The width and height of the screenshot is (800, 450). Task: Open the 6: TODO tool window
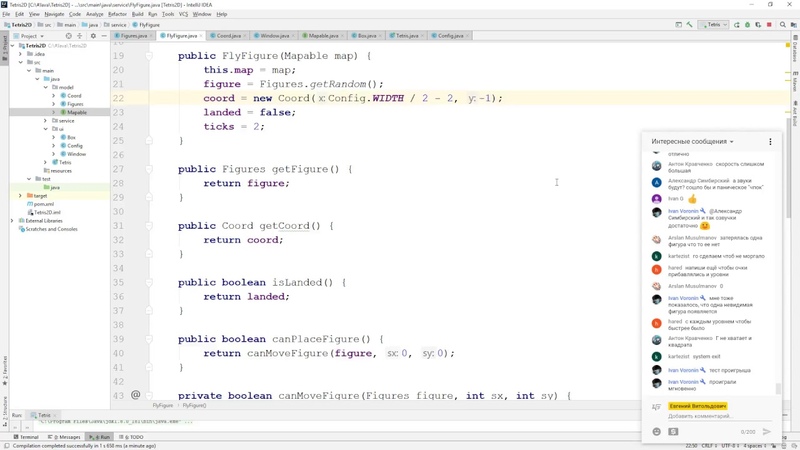pyautogui.click(x=132, y=437)
